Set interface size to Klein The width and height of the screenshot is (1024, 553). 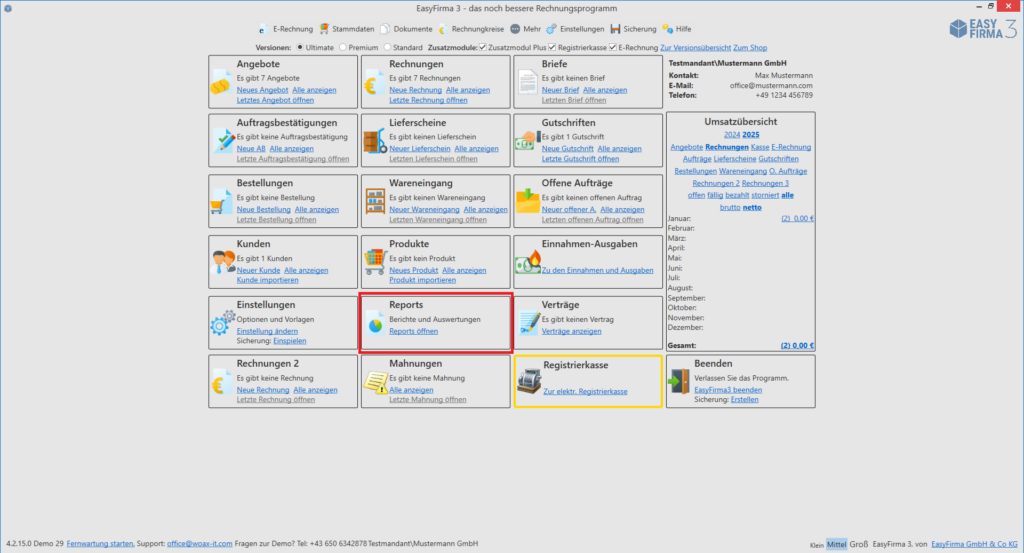[x=816, y=545]
